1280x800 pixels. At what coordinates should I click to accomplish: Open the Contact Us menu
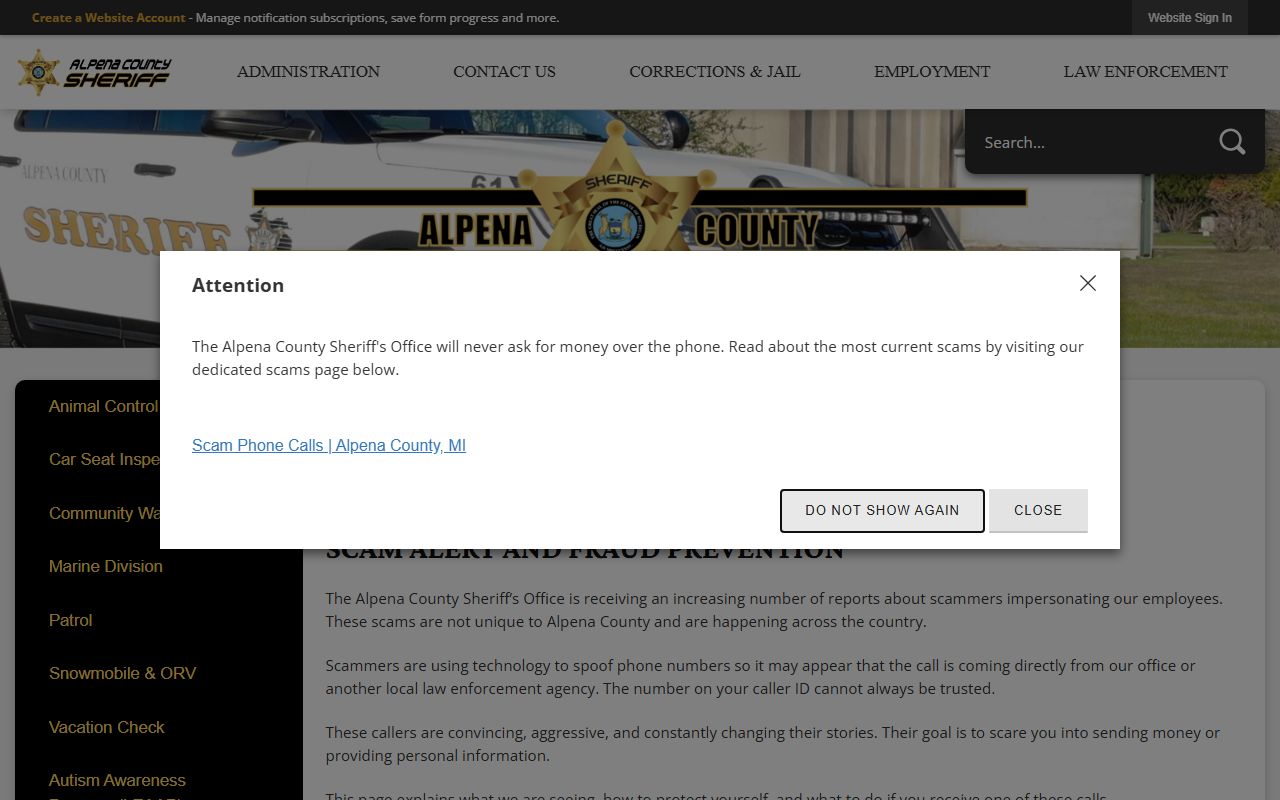504,72
